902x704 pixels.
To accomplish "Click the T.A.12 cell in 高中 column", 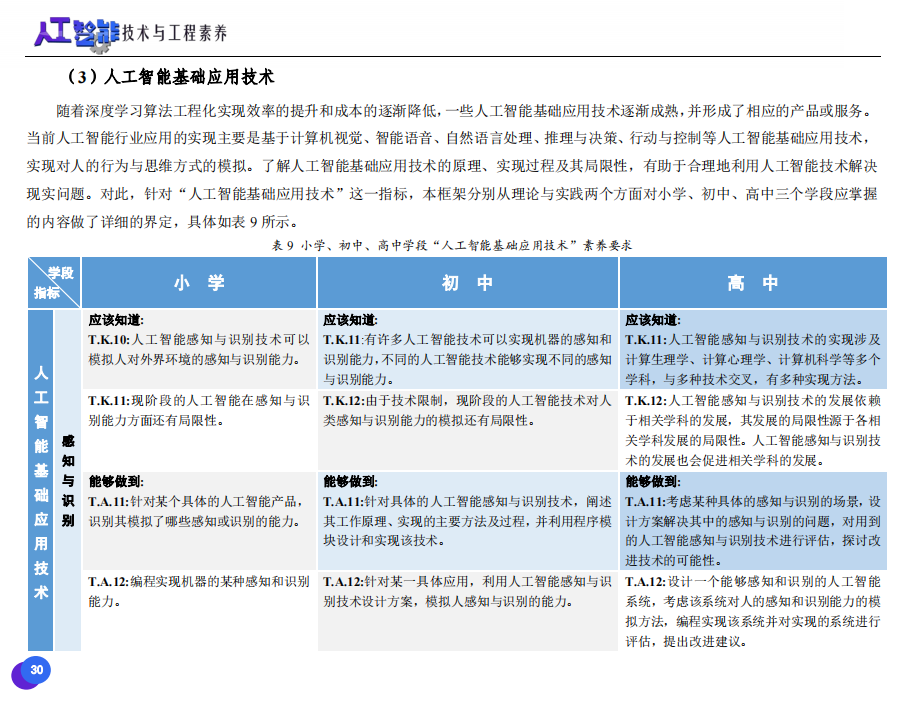I will (753, 611).
